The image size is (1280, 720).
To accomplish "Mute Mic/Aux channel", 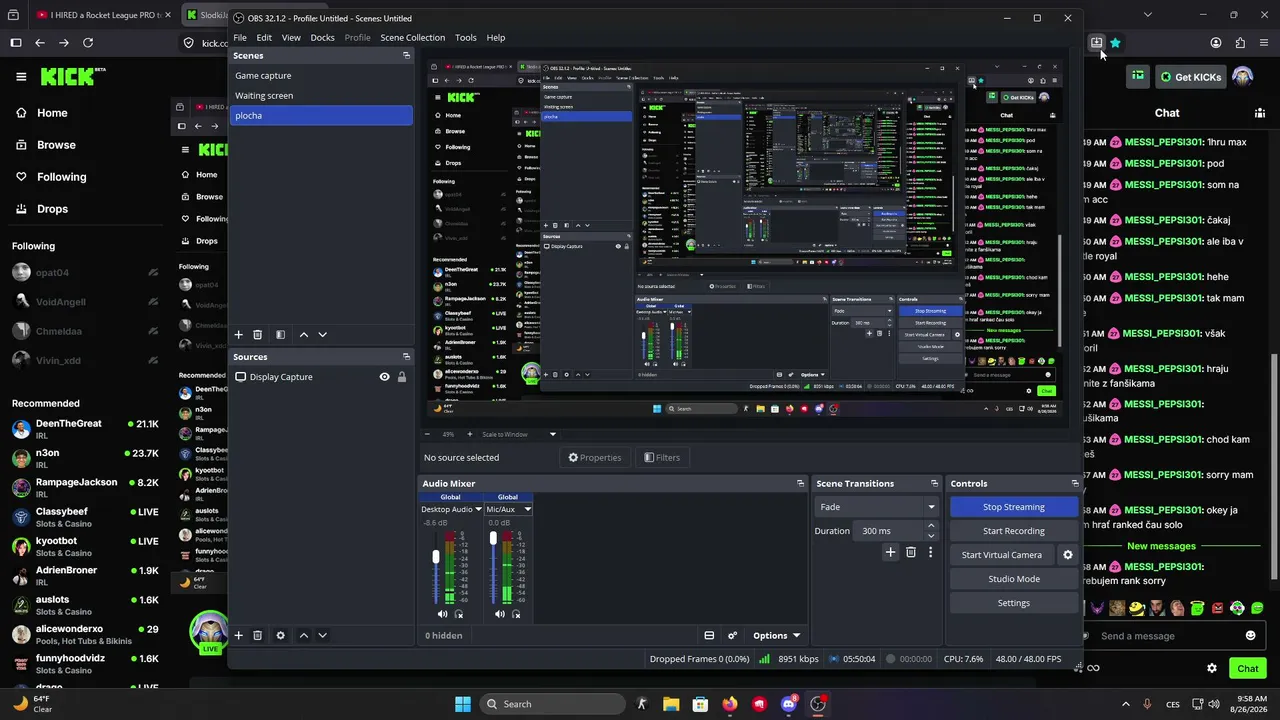I will click(x=500, y=614).
